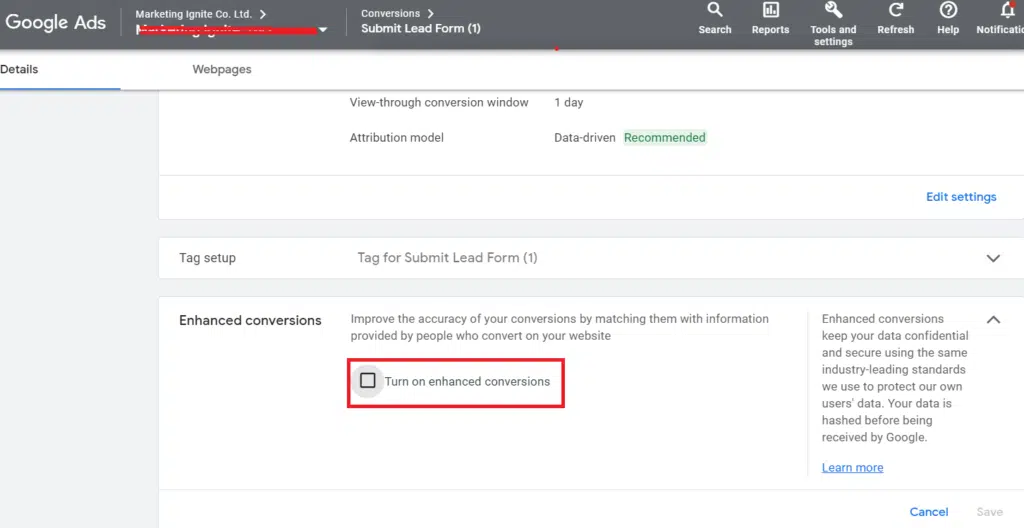1024x528 pixels.
Task: Expand the Tag setup section chevron
Action: pyautogui.click(x=993, y=258)
